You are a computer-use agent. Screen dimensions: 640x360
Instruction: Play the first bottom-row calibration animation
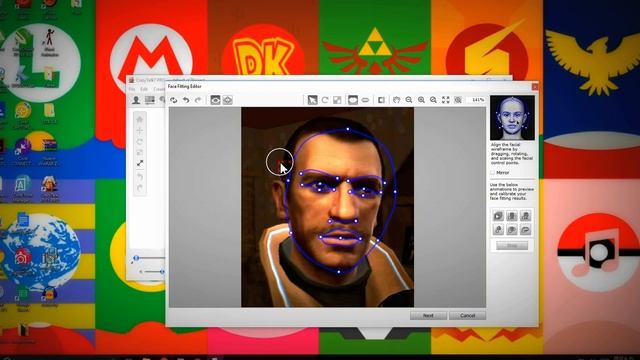click(x=498, y=230)
